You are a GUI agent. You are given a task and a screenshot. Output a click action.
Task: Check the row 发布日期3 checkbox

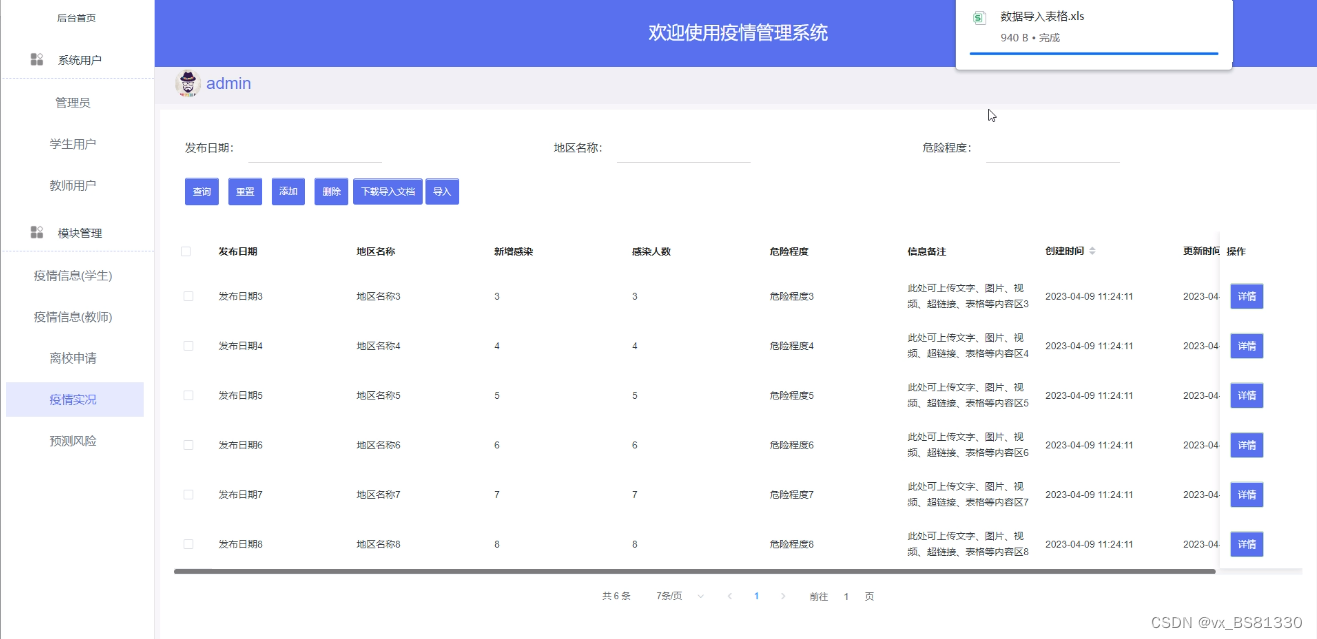tap(188, 296)
